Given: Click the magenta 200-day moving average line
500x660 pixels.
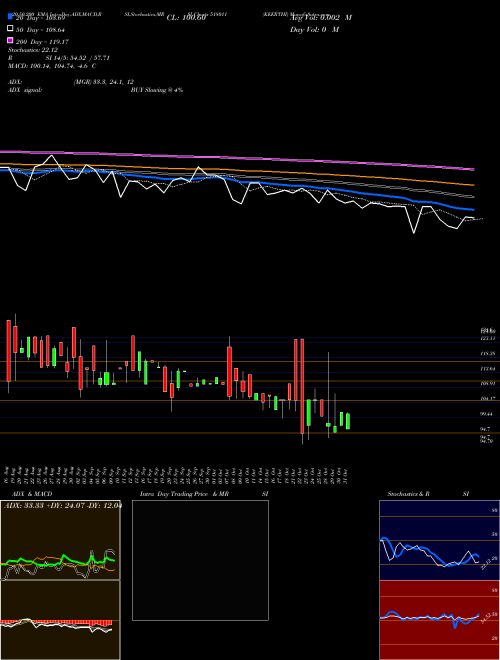Looking at the screenshot, I should pos(237,158).
